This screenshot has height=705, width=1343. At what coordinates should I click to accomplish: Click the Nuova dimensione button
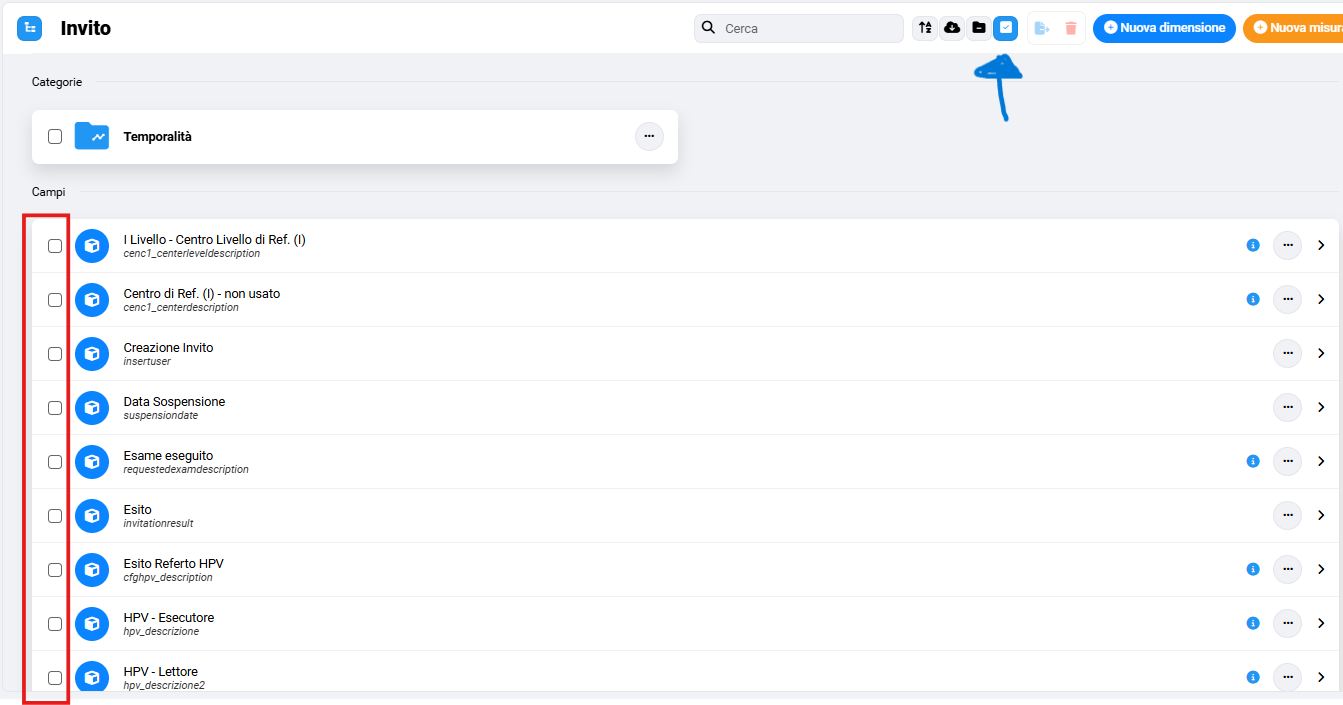(x=1164, y=28)
